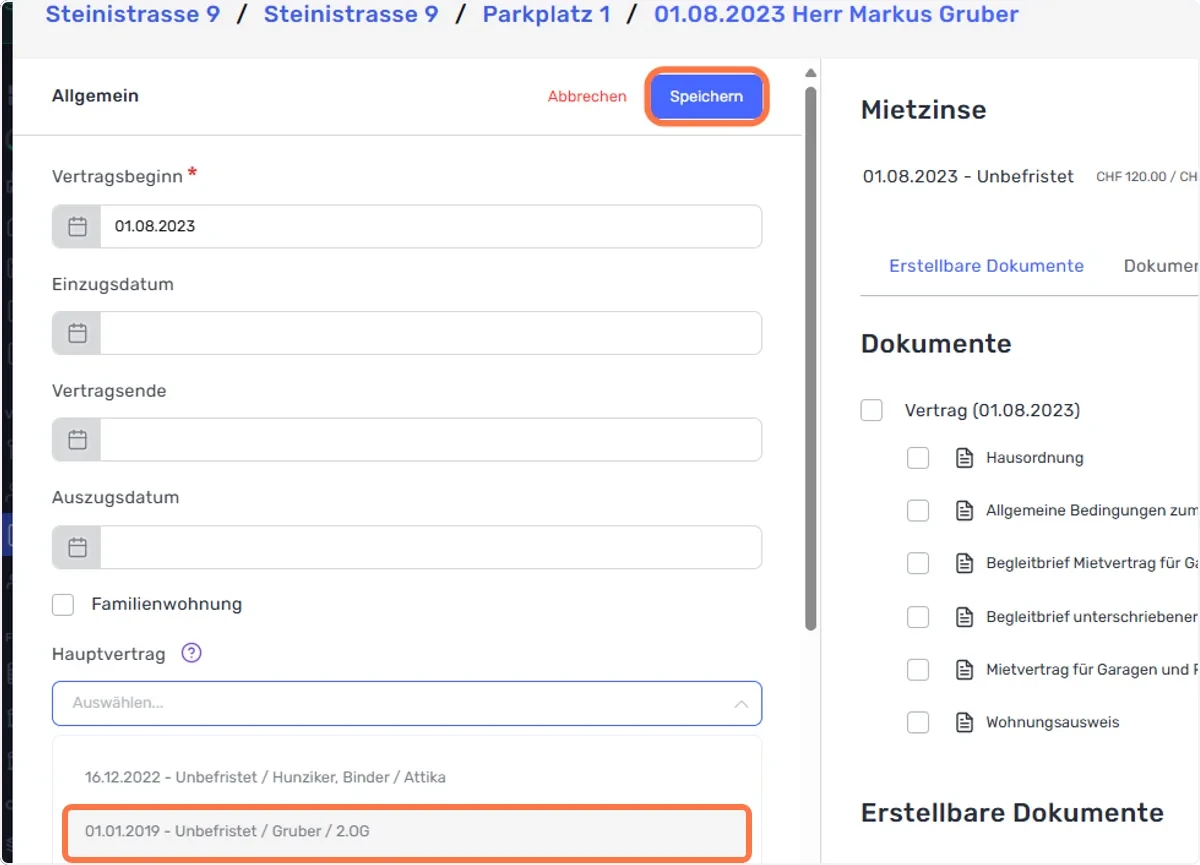Viewport: 1200px width, 865px height.
Task: Click the Einzugsdatum date field
Action: point(431,333)
